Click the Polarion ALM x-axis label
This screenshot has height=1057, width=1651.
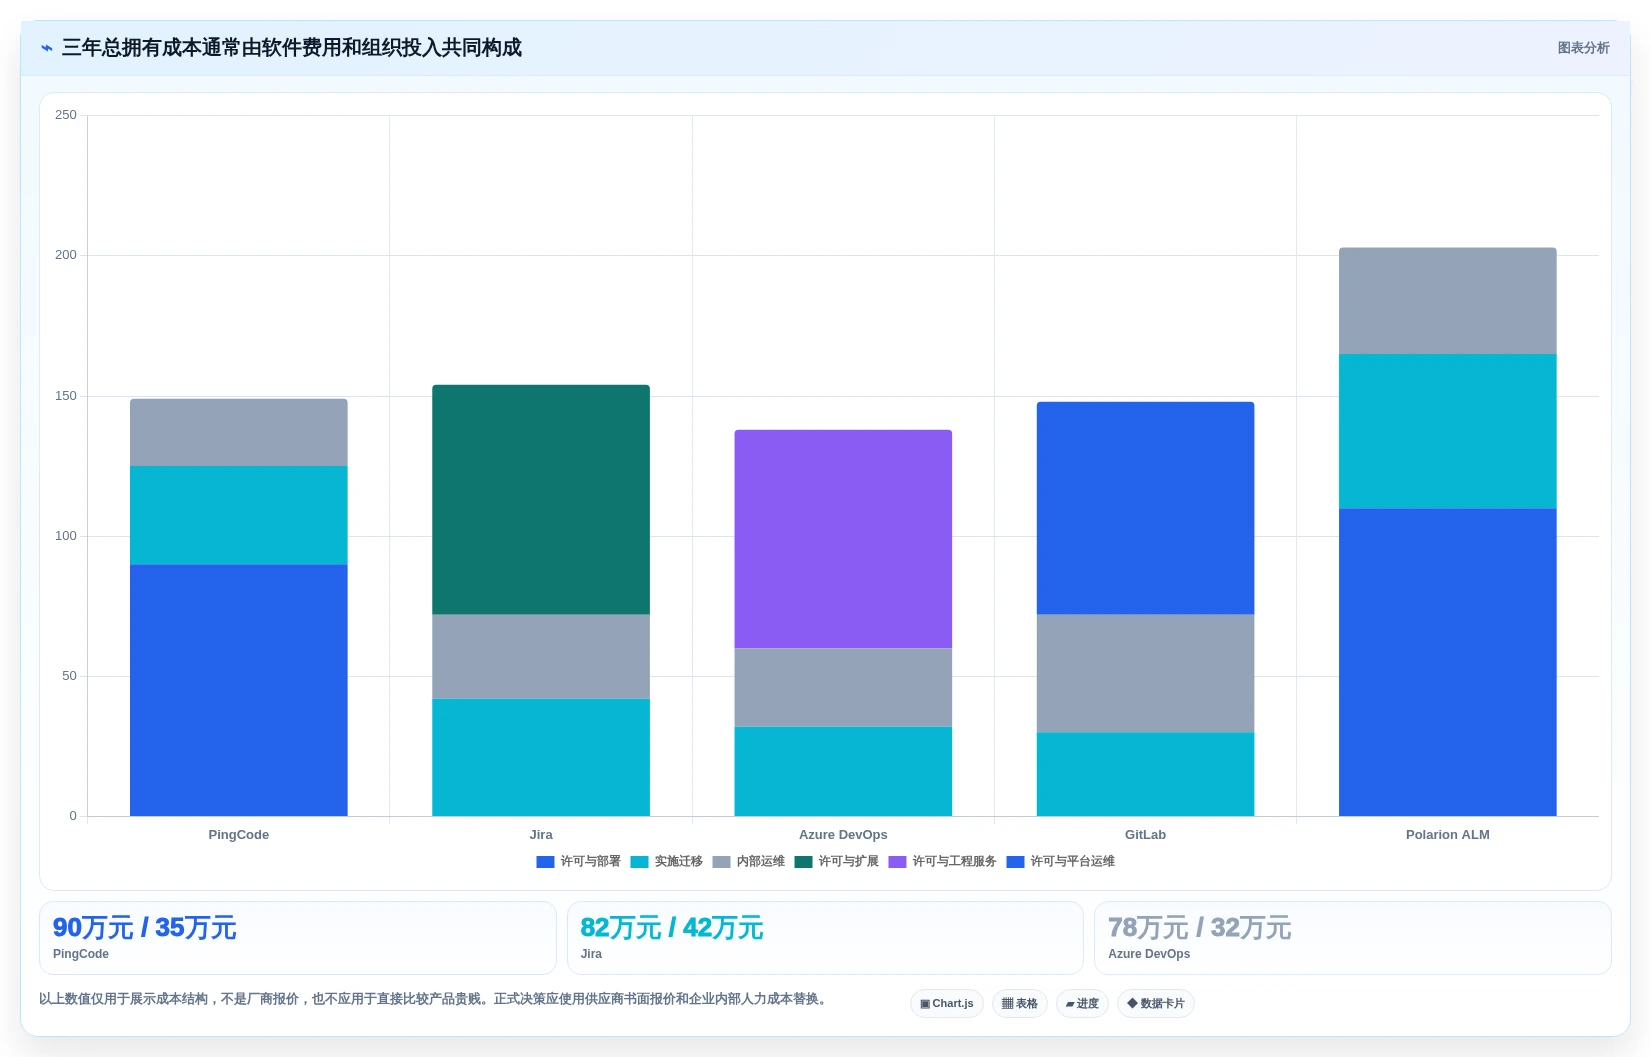tap(1448, 835)
